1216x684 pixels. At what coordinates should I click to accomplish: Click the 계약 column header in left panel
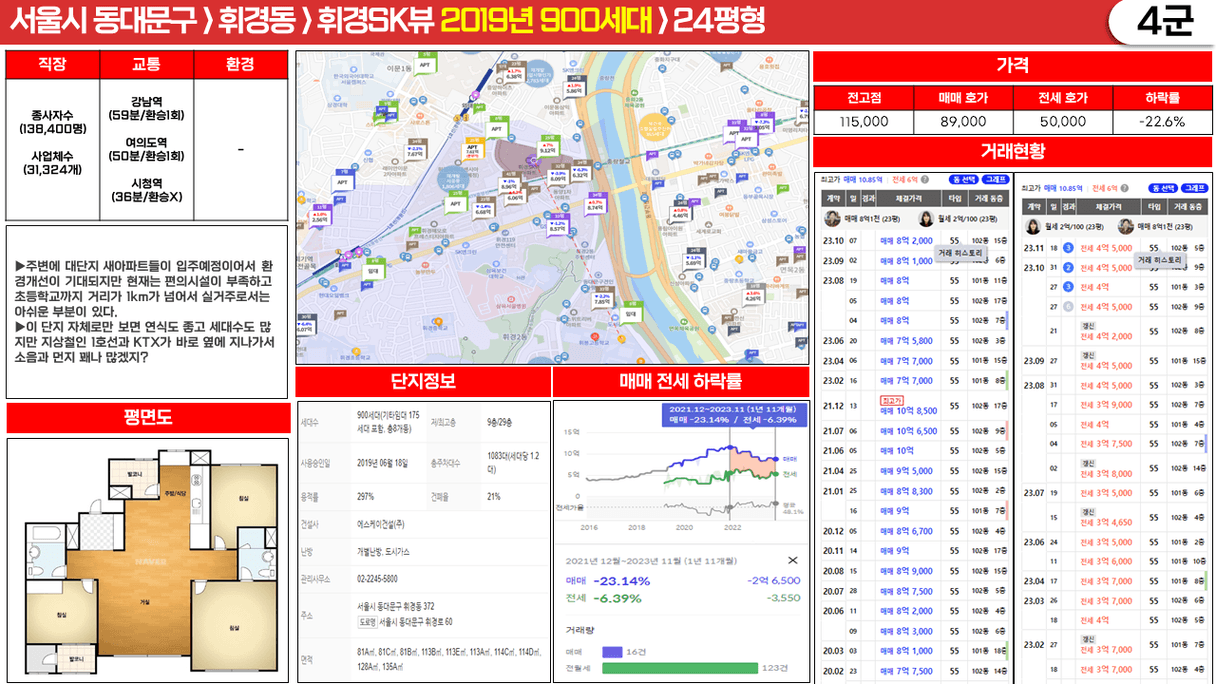click(832, 199)
